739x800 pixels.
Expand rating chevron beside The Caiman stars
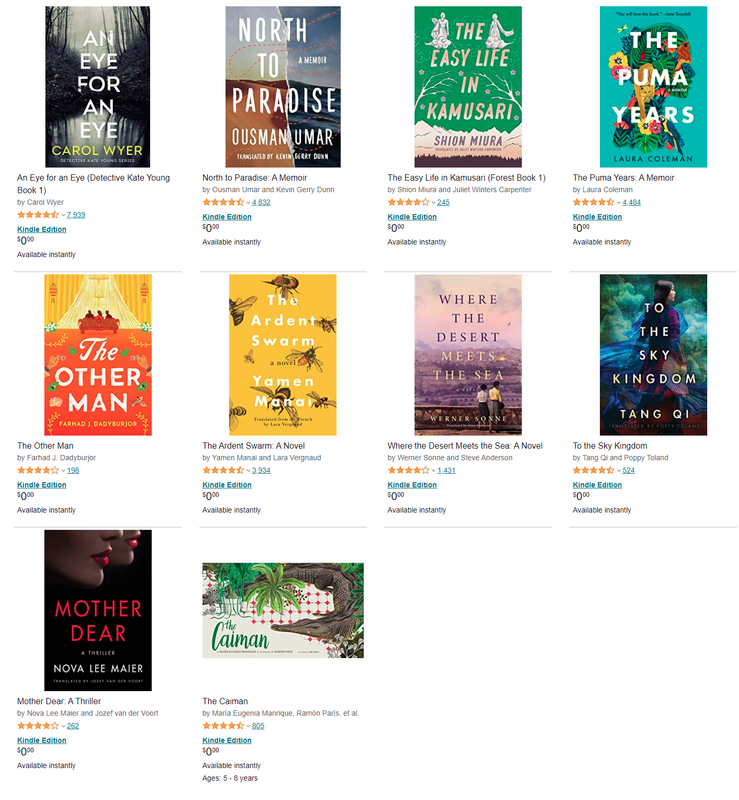(x=248, y=726)
